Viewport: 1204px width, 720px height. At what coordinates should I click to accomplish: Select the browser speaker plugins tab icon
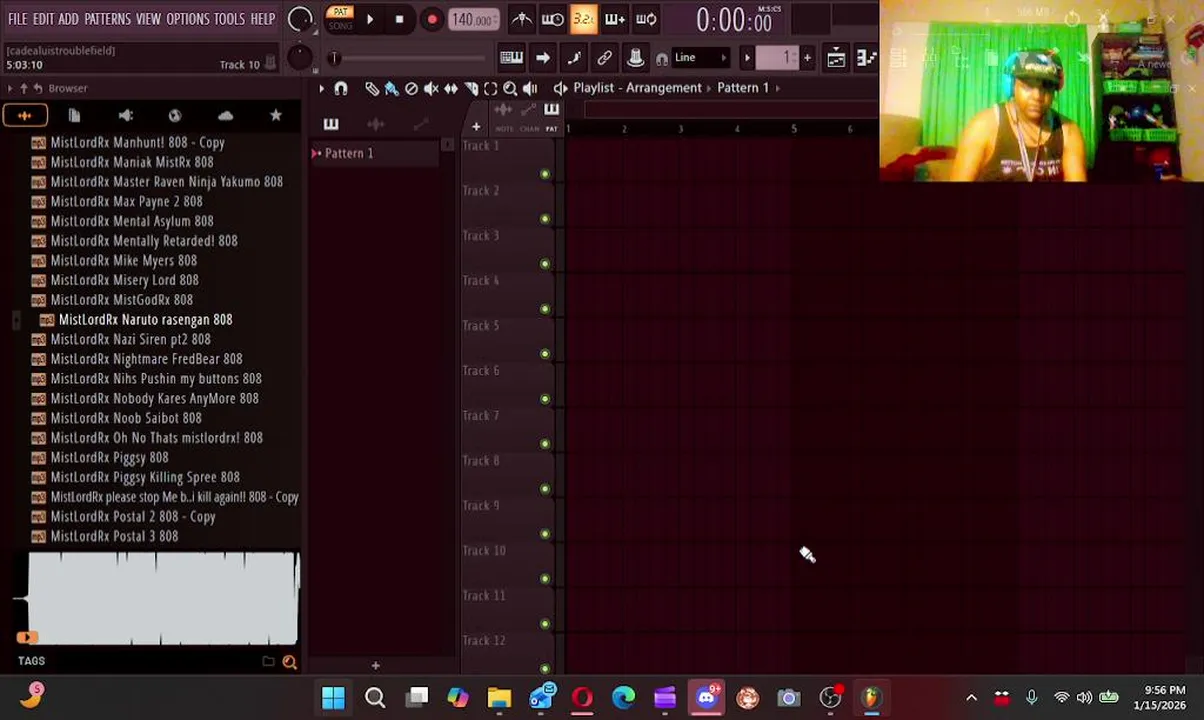[125, 116]
